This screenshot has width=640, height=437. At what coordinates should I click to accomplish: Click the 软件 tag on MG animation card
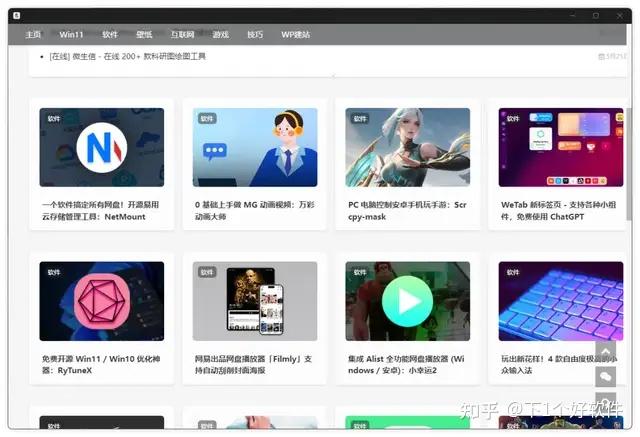click(207, 119)
